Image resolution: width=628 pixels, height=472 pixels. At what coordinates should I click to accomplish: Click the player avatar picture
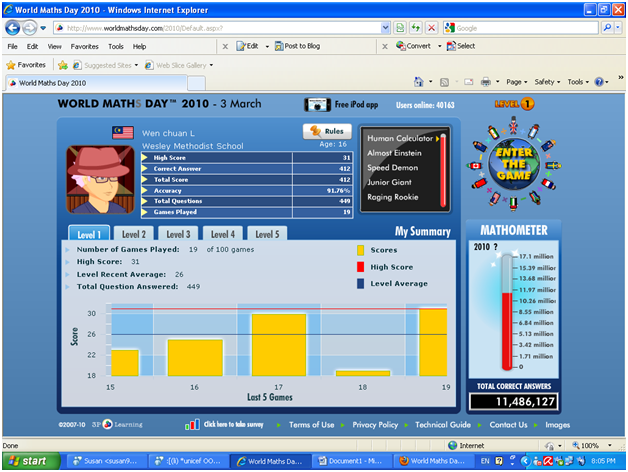(x=100, y=180)
